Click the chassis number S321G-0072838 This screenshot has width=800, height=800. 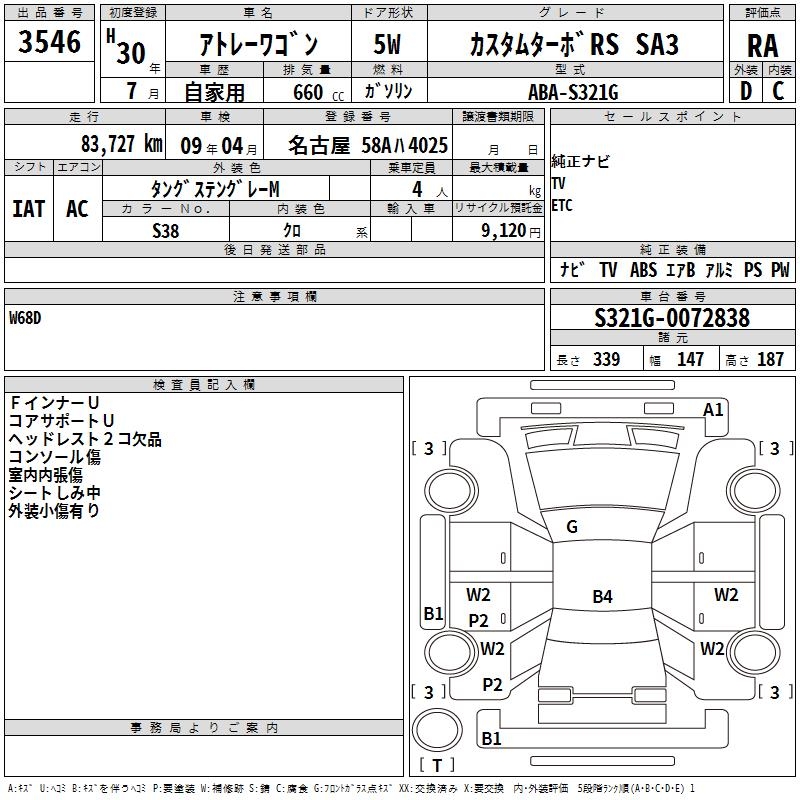tap(672, 318)
